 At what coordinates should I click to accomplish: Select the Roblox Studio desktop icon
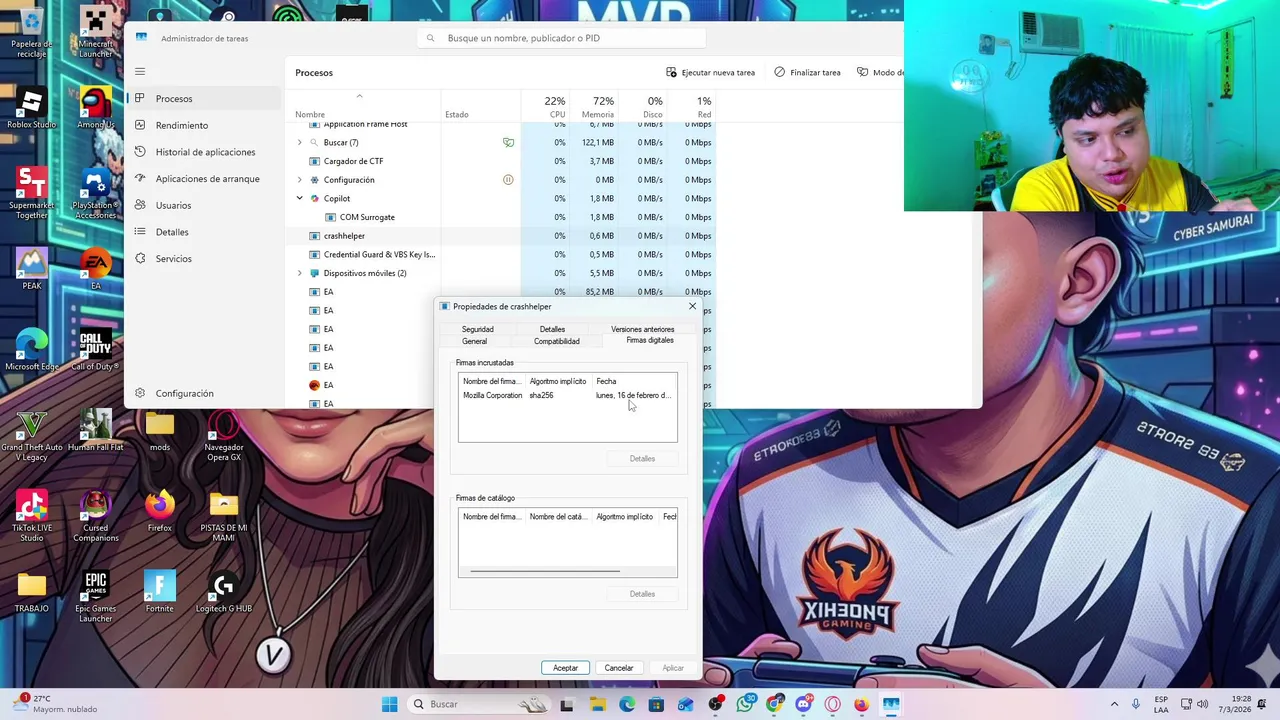[31, 108]
